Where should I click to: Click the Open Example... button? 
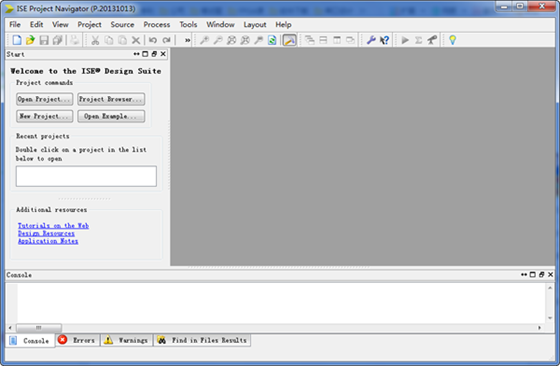(111, 116)
